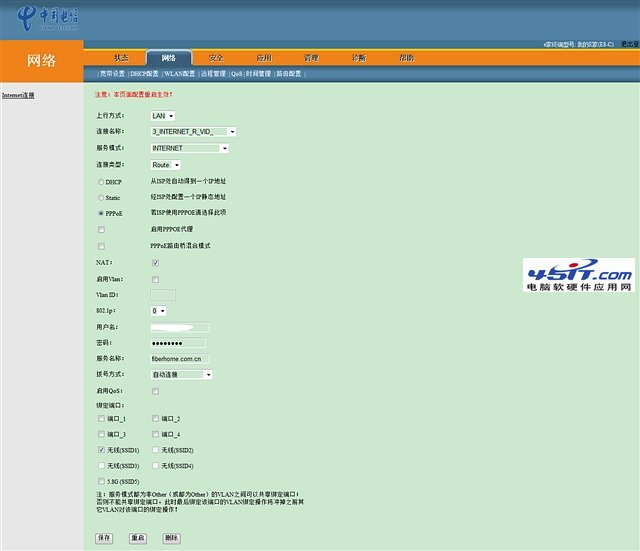The width and height of the screenshot is (640, 551).
Task: Check the 5.8G (SSID5) checkbox
Action: click(x=101, y=481)
